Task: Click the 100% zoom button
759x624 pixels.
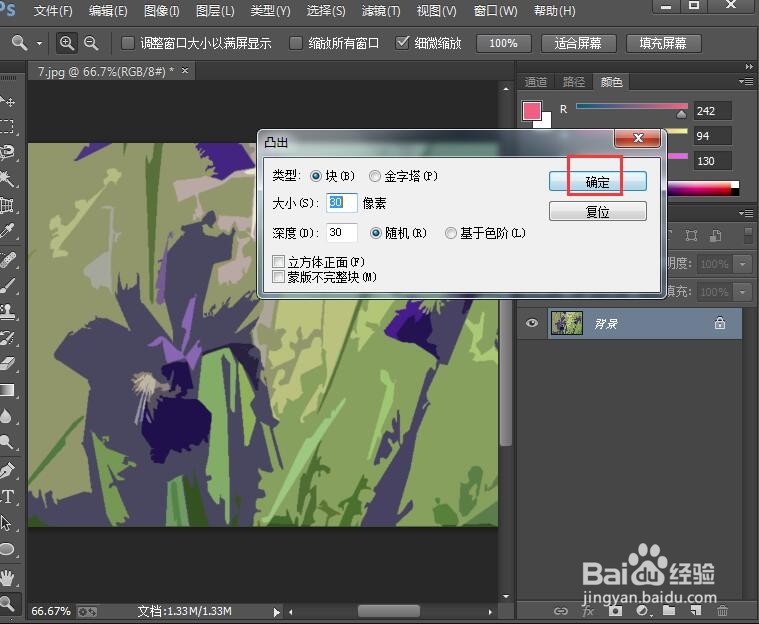Action: tap(503, 44)
